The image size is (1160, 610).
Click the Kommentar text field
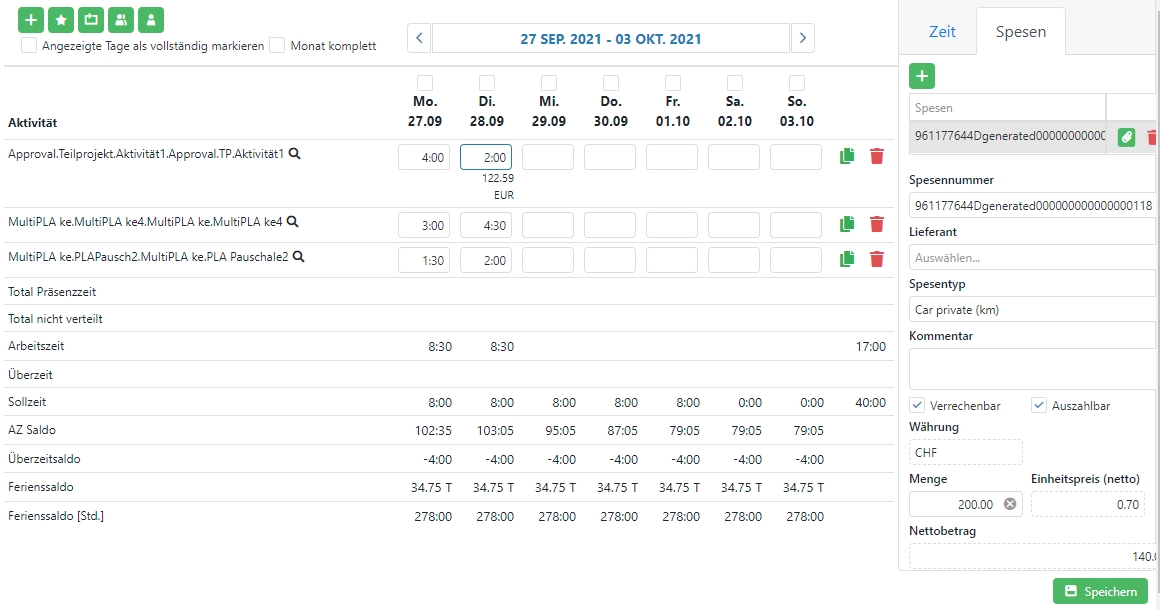(x=1032, y=369)
